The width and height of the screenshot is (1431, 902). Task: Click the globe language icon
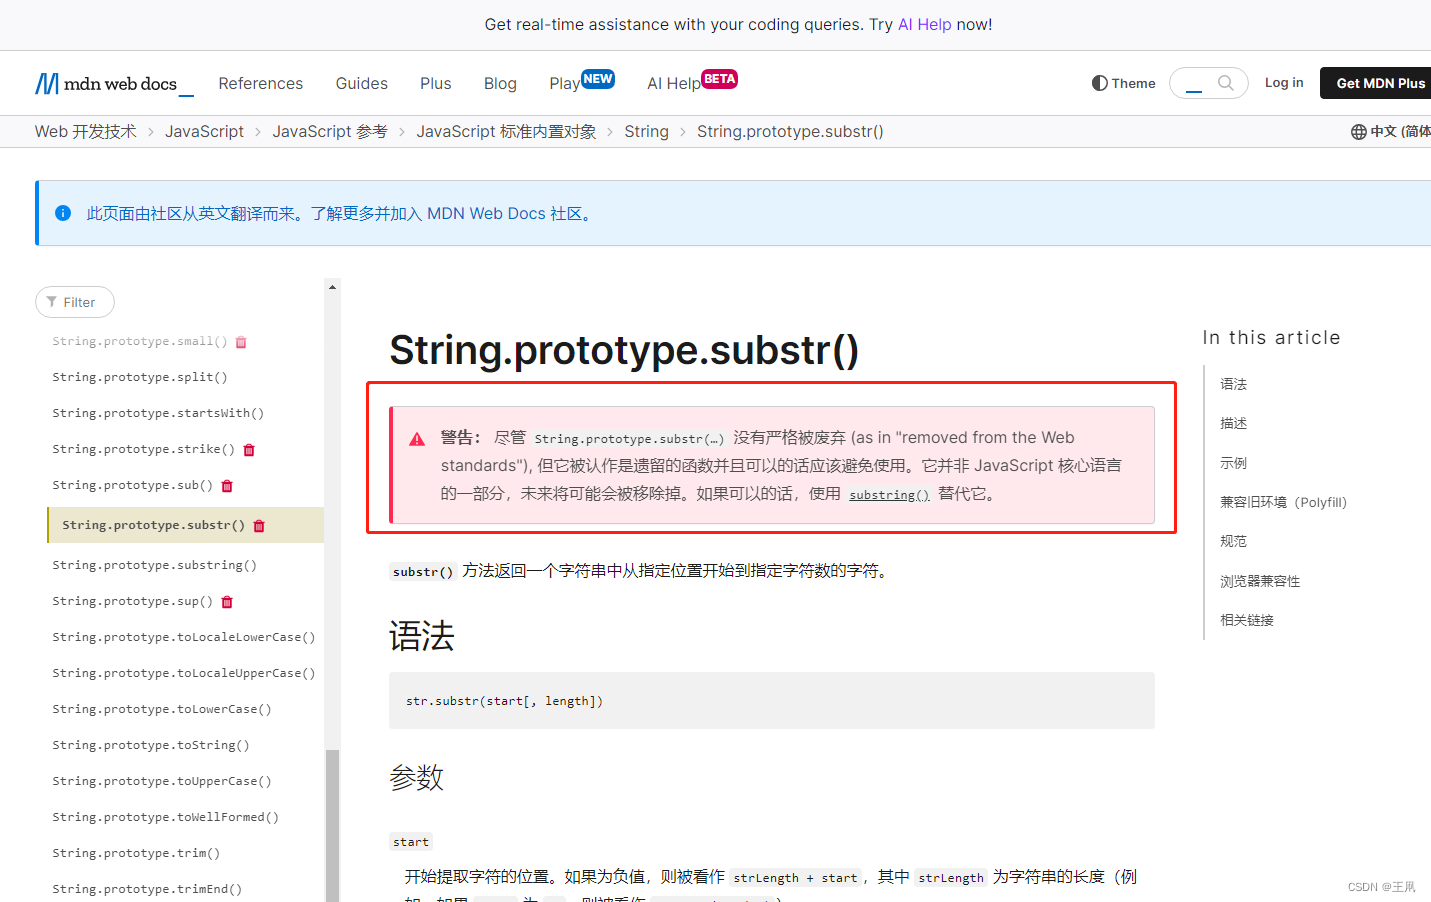click(1358, 132)
